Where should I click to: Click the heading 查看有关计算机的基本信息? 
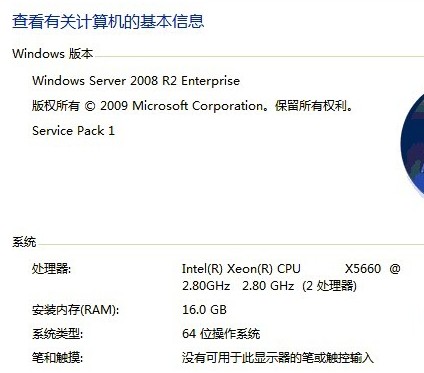108,22
